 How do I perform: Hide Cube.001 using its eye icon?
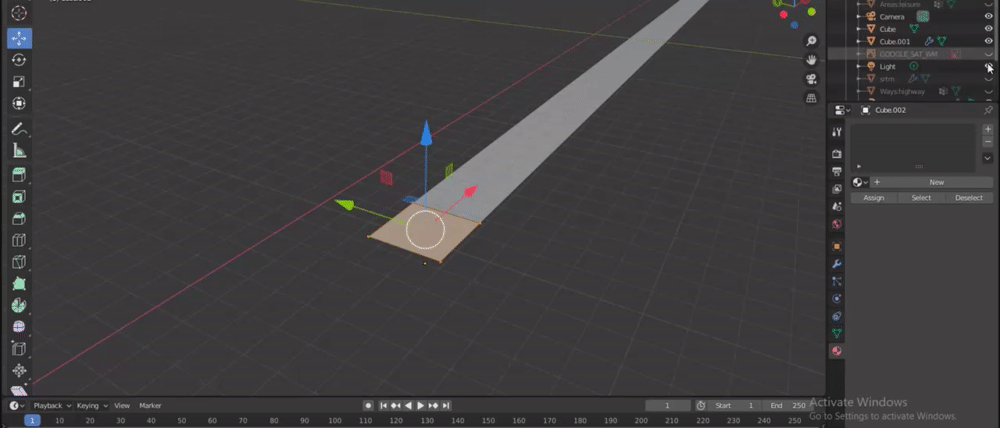click(989, 41)
